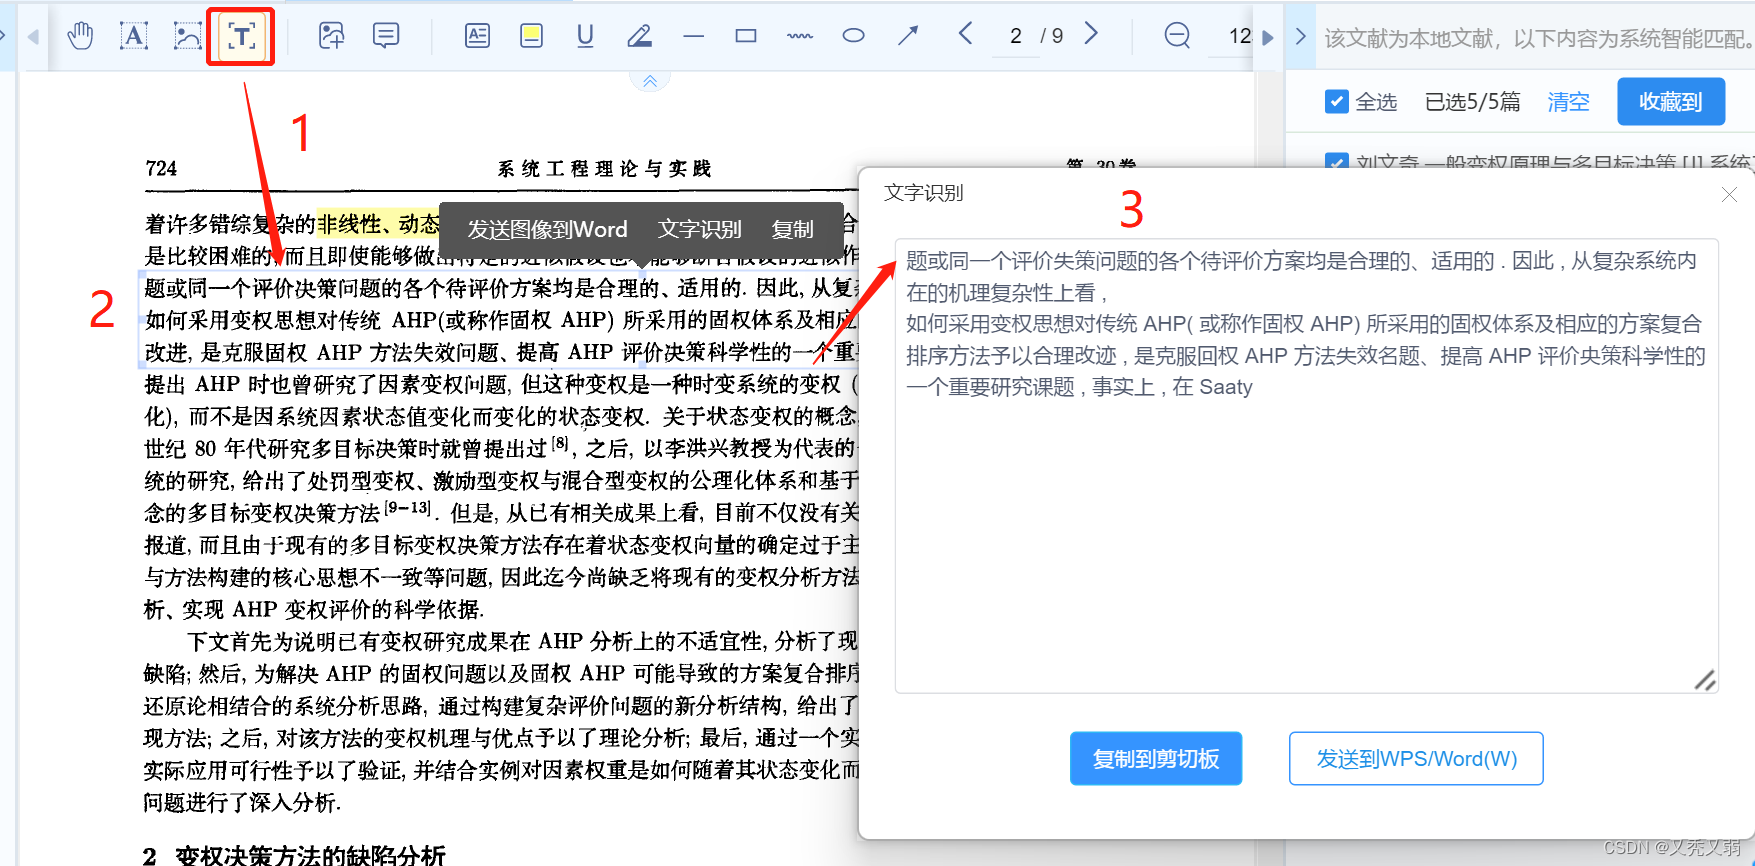Go to the previous page
1755x866 pixels.
click(x=965, y=34)
